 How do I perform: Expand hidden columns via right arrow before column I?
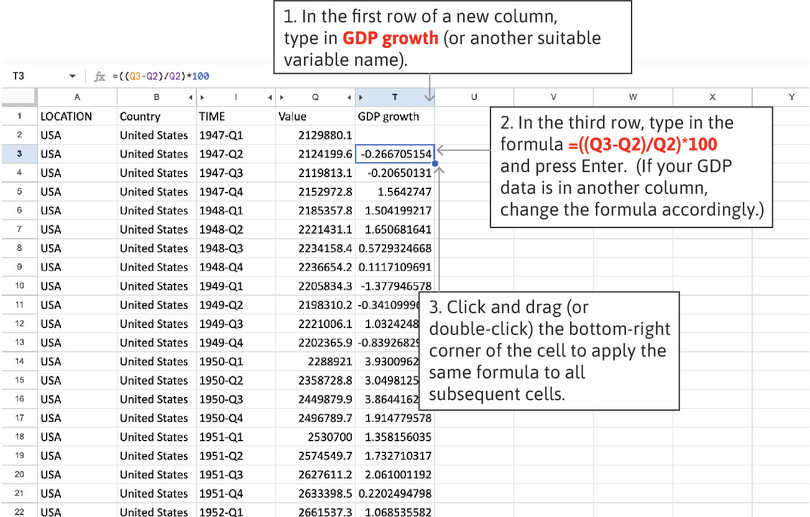(202, 97)
